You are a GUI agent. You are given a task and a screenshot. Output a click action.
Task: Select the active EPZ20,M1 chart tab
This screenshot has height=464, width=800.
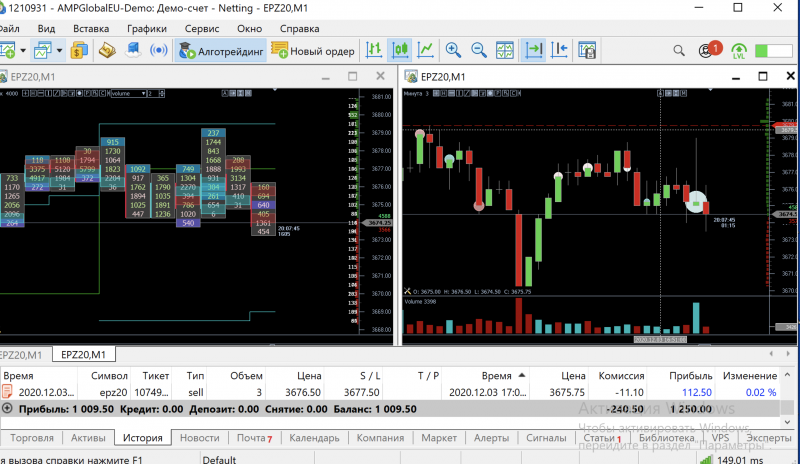(x=83, y=354)
